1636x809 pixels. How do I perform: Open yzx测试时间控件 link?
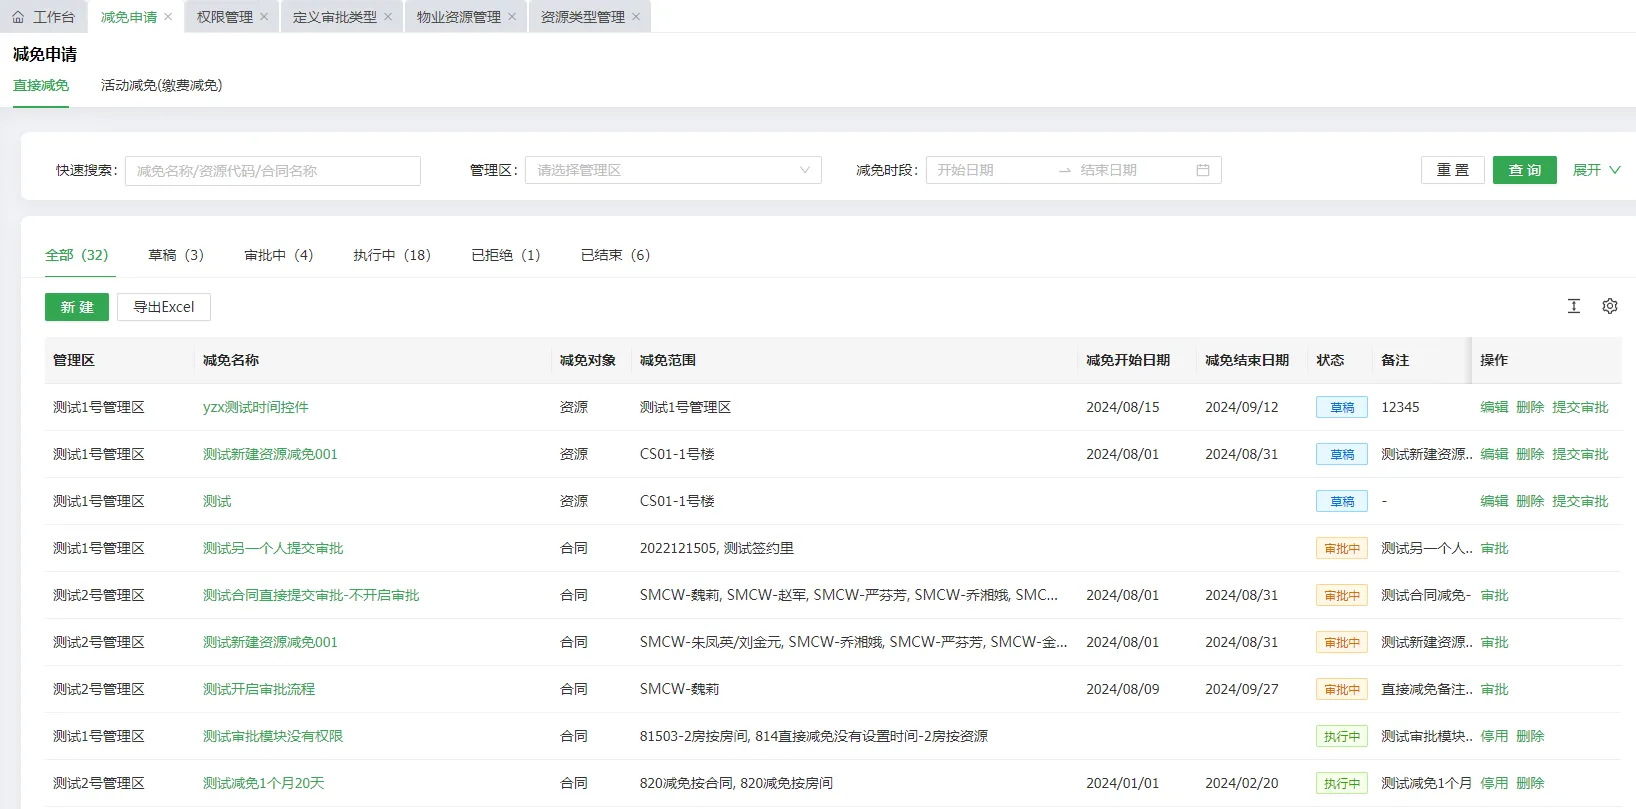click(256, 407)
